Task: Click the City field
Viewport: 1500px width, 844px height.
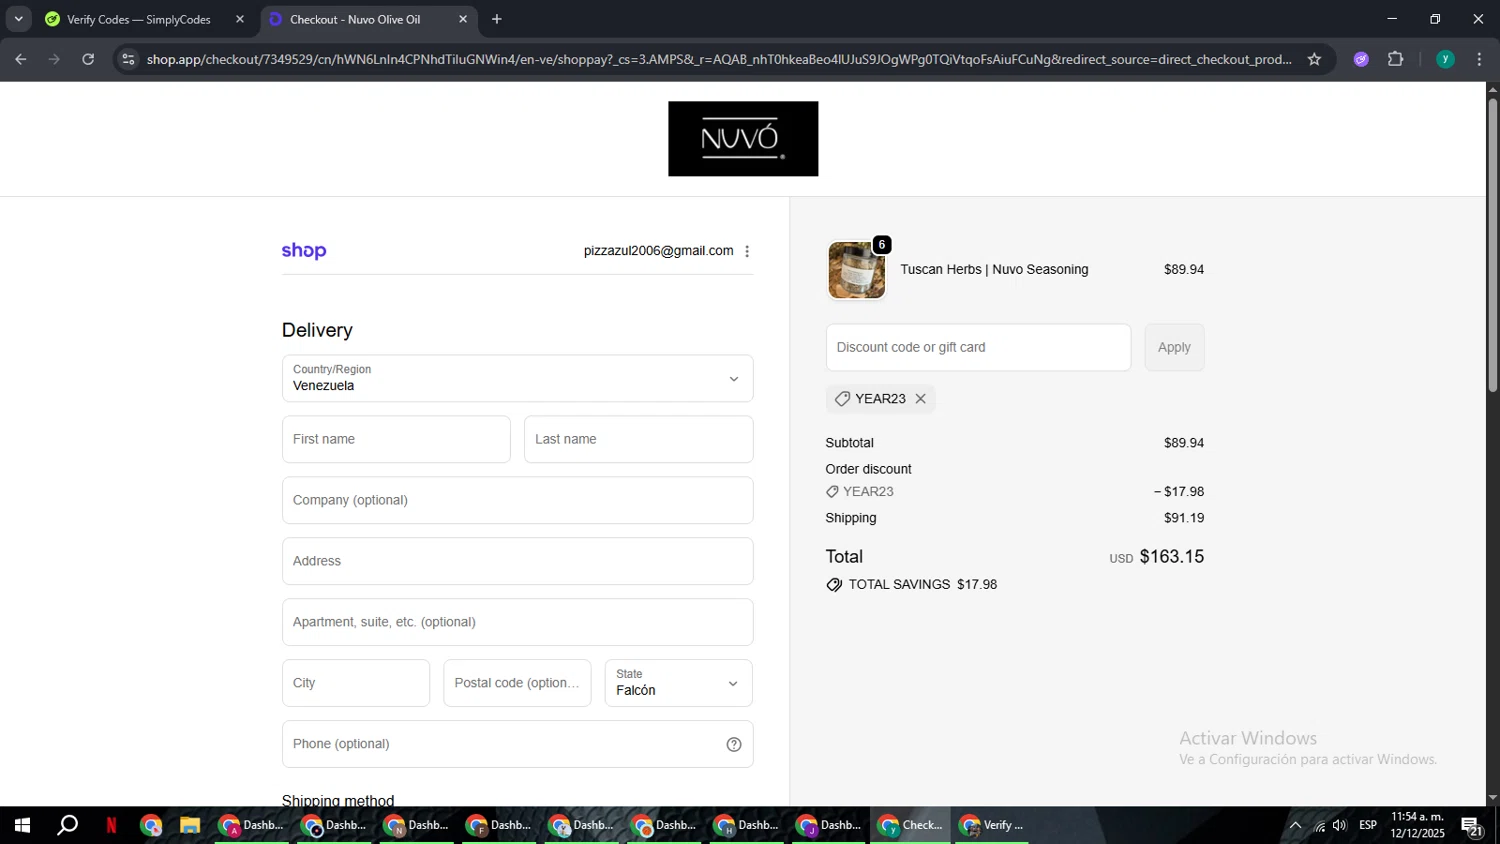Action: click(x=356, y=683)
